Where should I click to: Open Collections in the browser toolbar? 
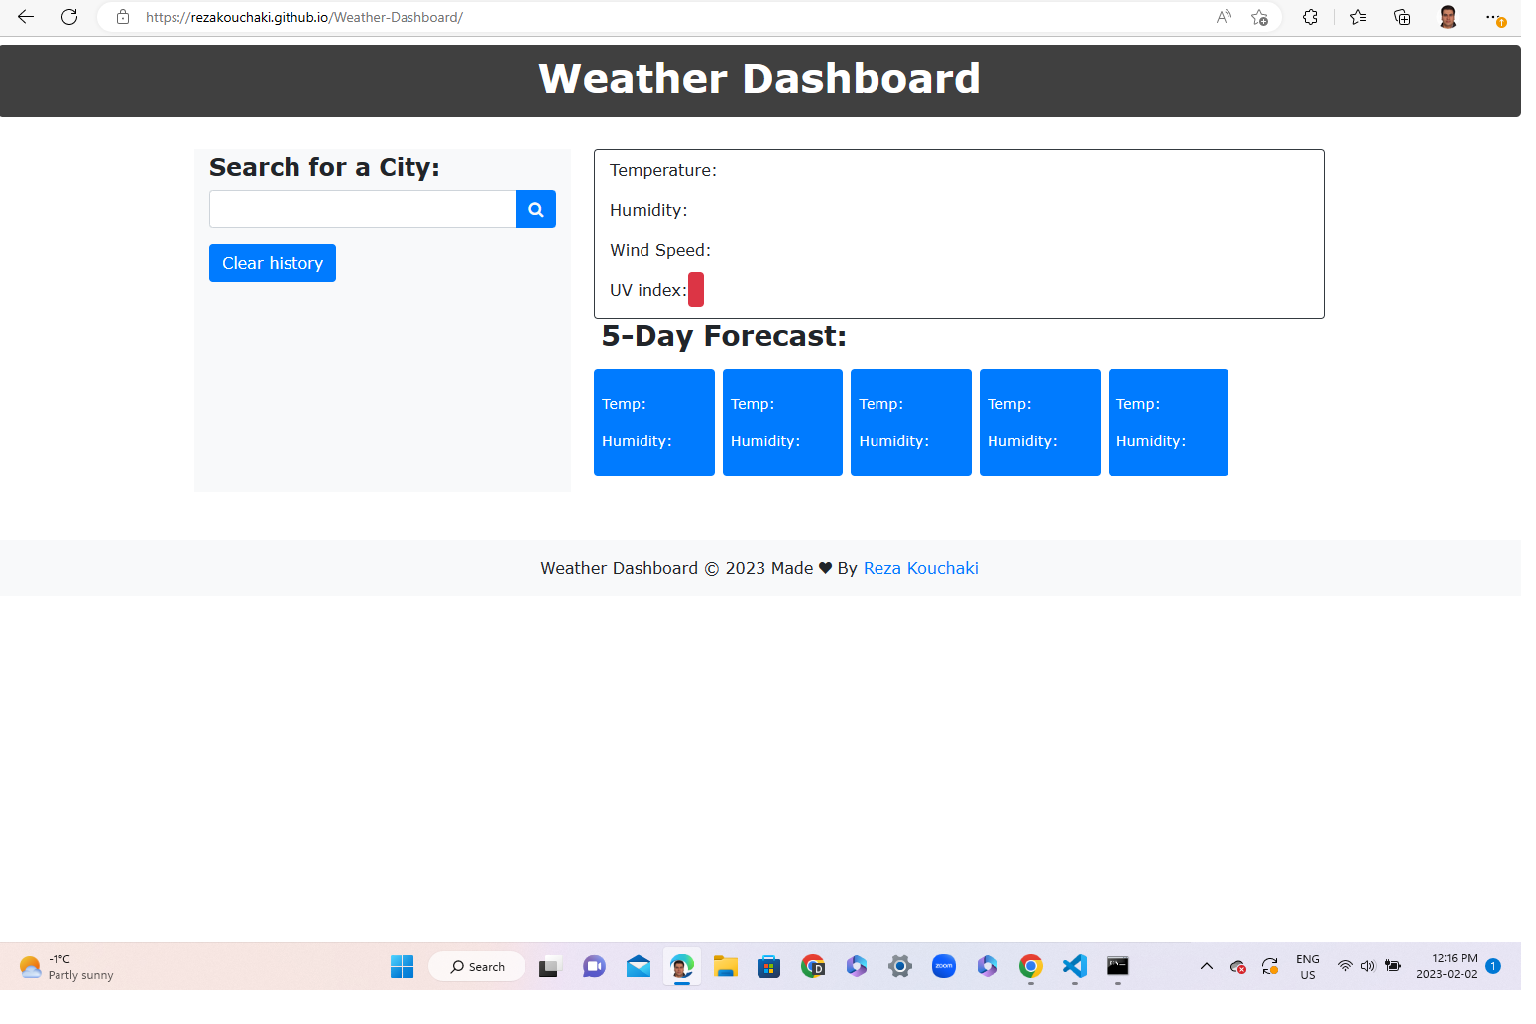[1402, 17]
